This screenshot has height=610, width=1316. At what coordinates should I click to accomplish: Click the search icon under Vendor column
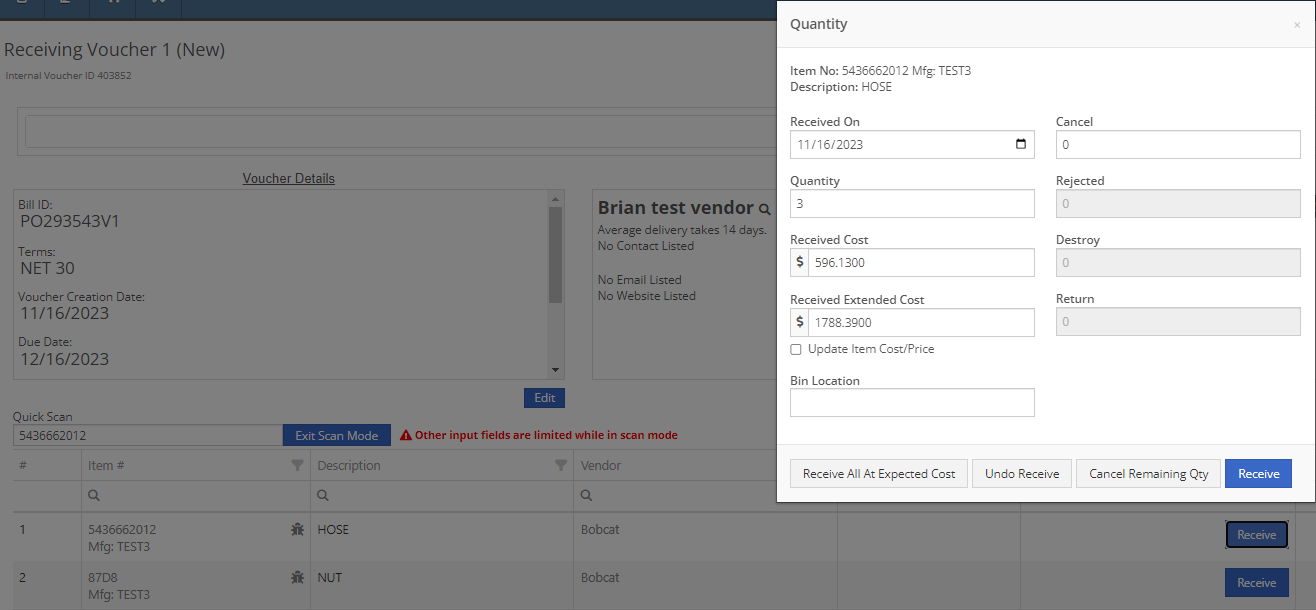pos(586,495)
